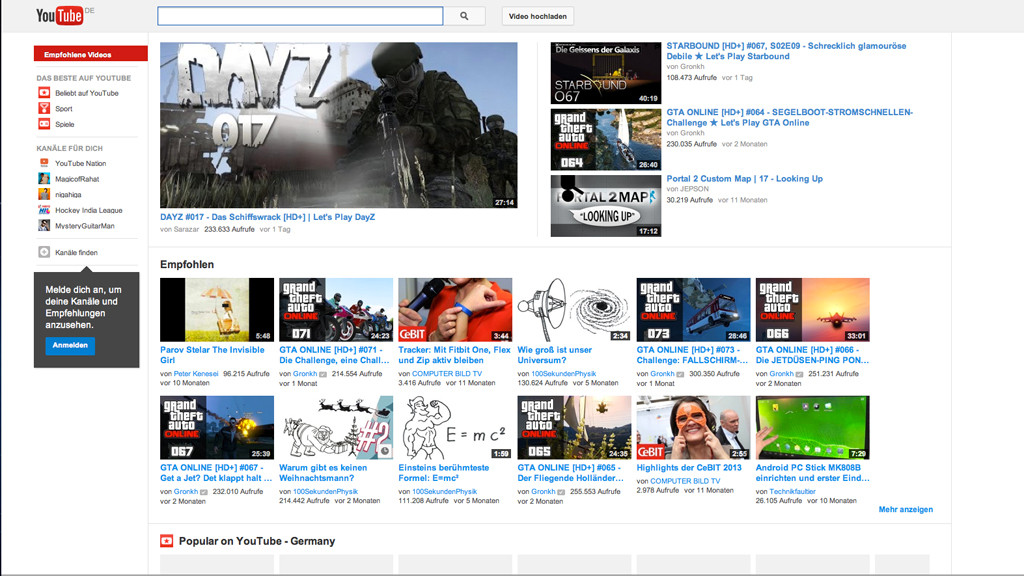This screenshot has height=576, width=1024.
Task: Open Beliebt auf YouTube in sidebar
Action: [87, 93]
